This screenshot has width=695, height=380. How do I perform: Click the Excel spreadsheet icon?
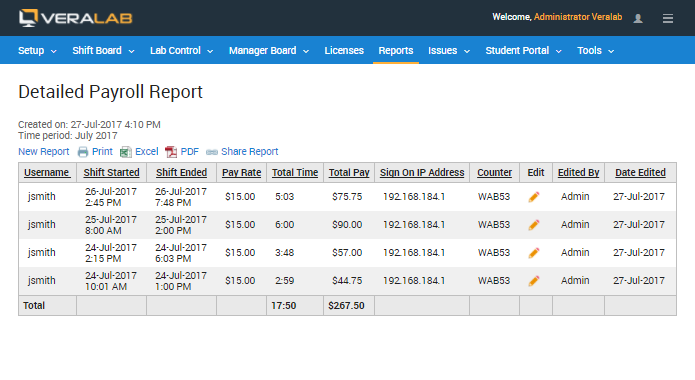(126, 152)
